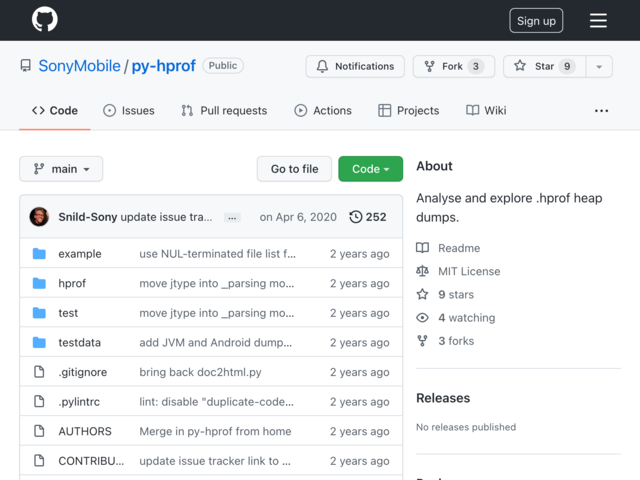Image resolution: width=640 pixels, height=480 pixels.
Task: Switch to the Actions tab
Action: click(x=323, y=111)
